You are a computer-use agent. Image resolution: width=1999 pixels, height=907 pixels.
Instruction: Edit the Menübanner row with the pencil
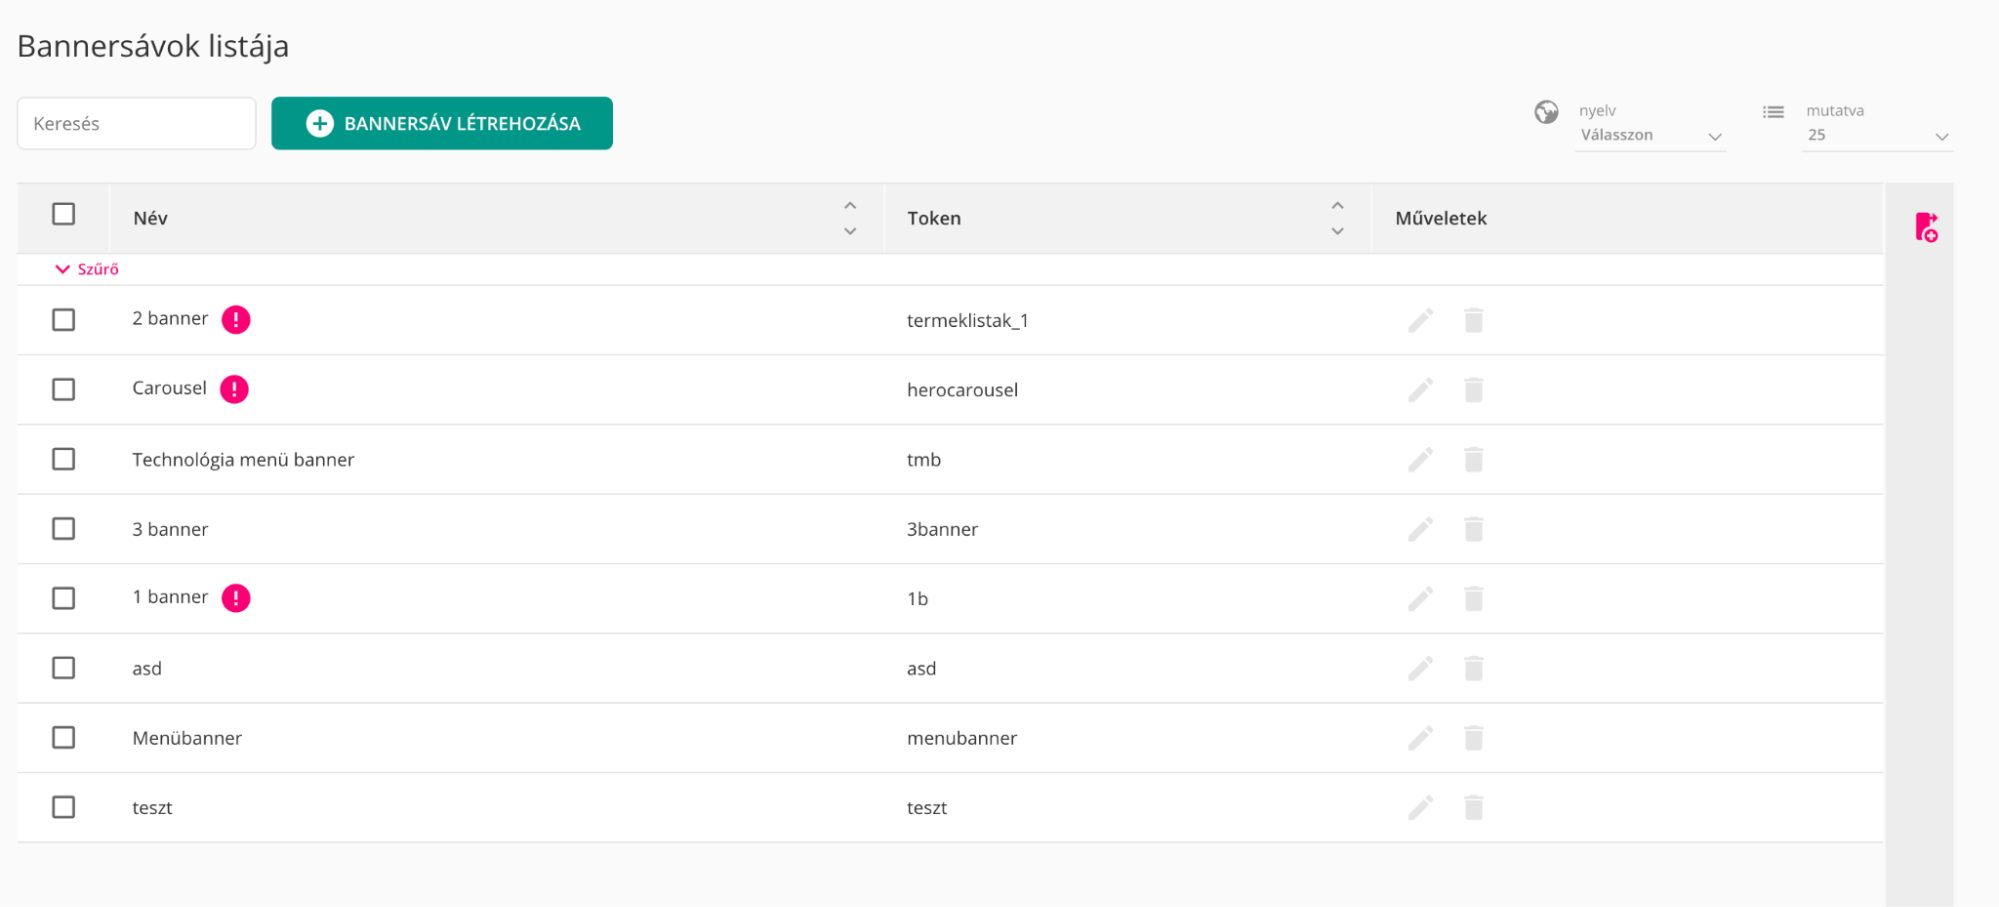[1420, 738]
